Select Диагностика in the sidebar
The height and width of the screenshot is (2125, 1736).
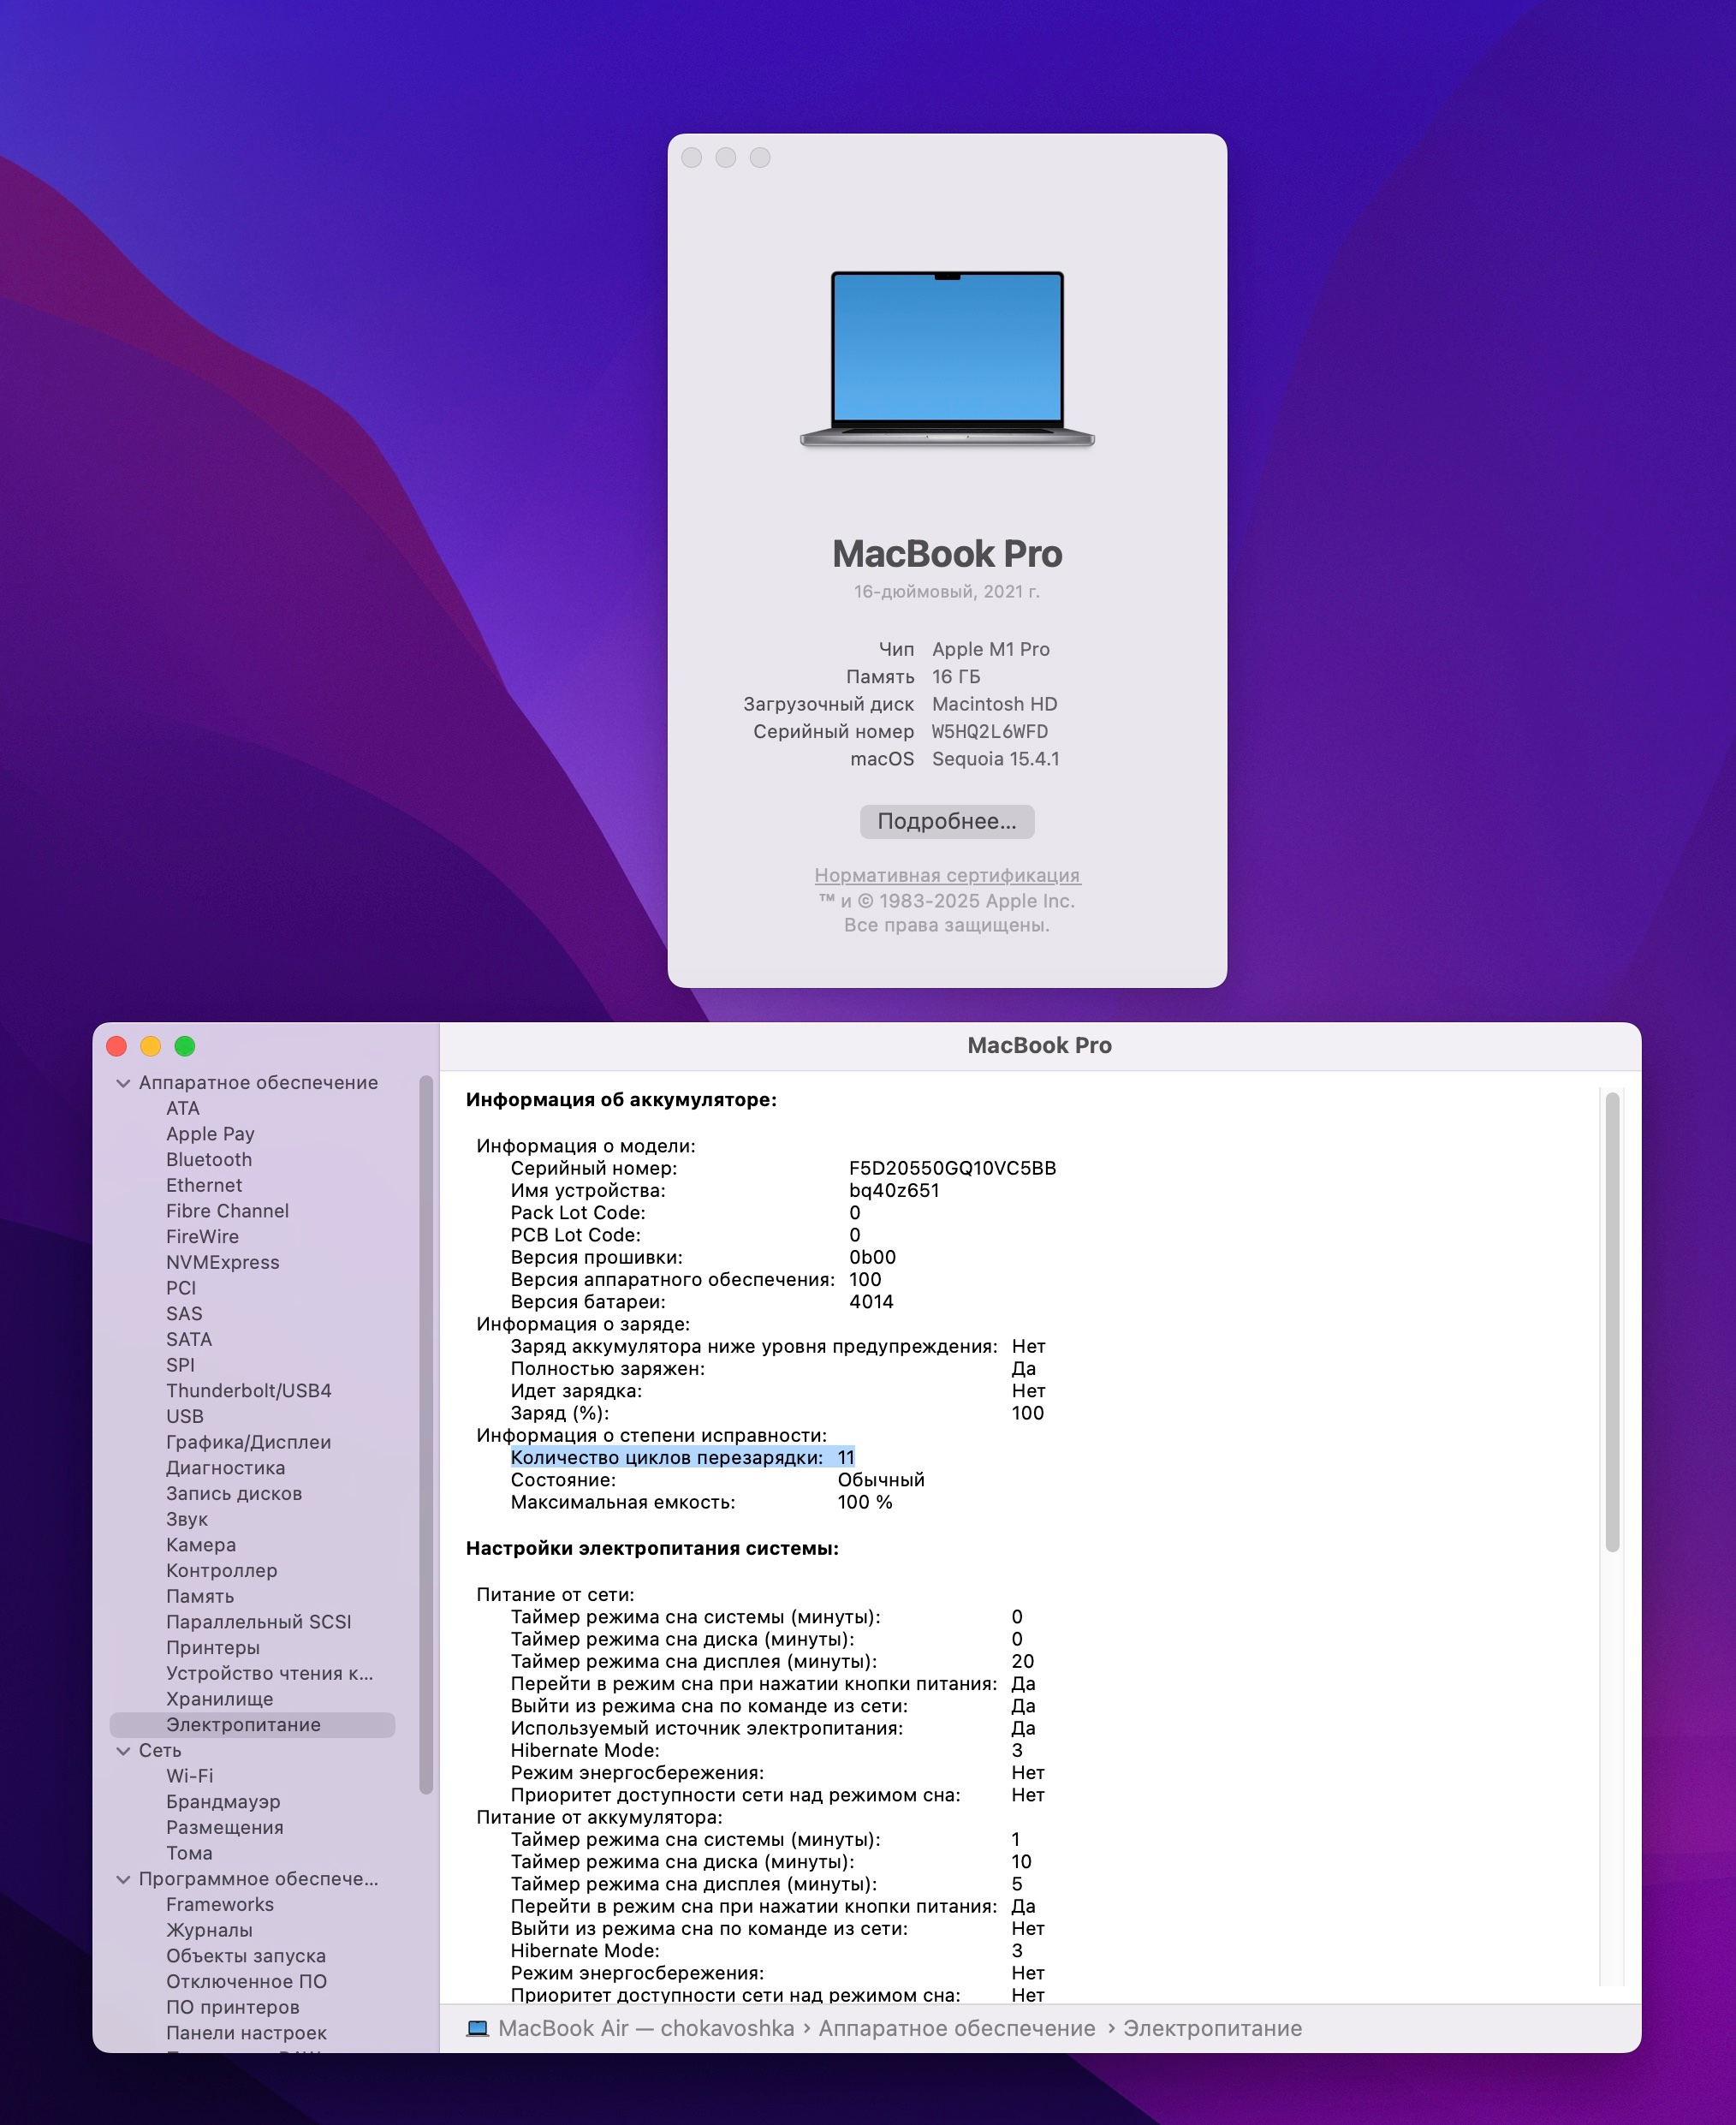point(225,1468)
